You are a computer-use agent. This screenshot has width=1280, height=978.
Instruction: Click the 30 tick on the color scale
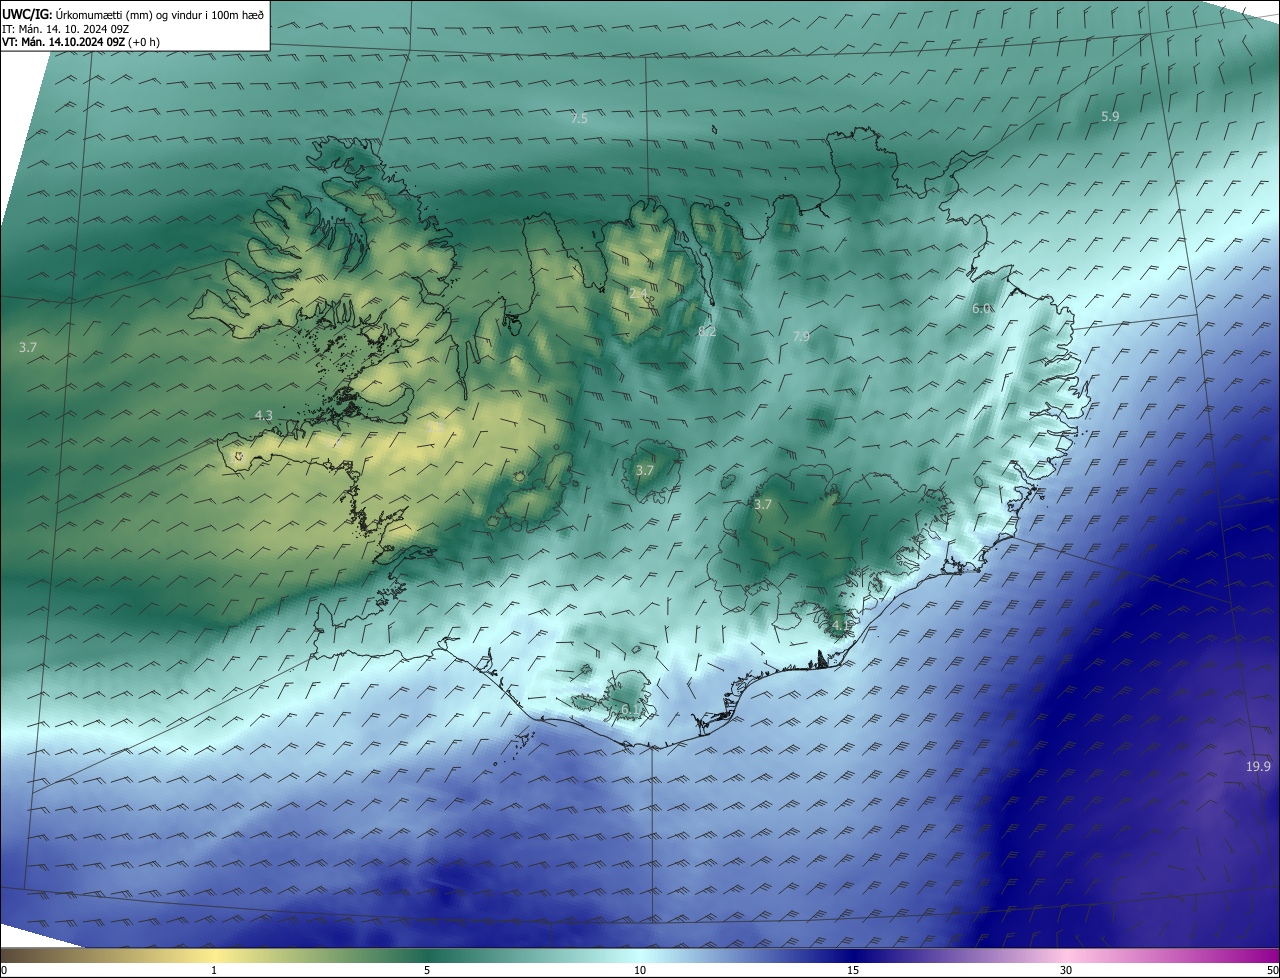[1066, 970]
